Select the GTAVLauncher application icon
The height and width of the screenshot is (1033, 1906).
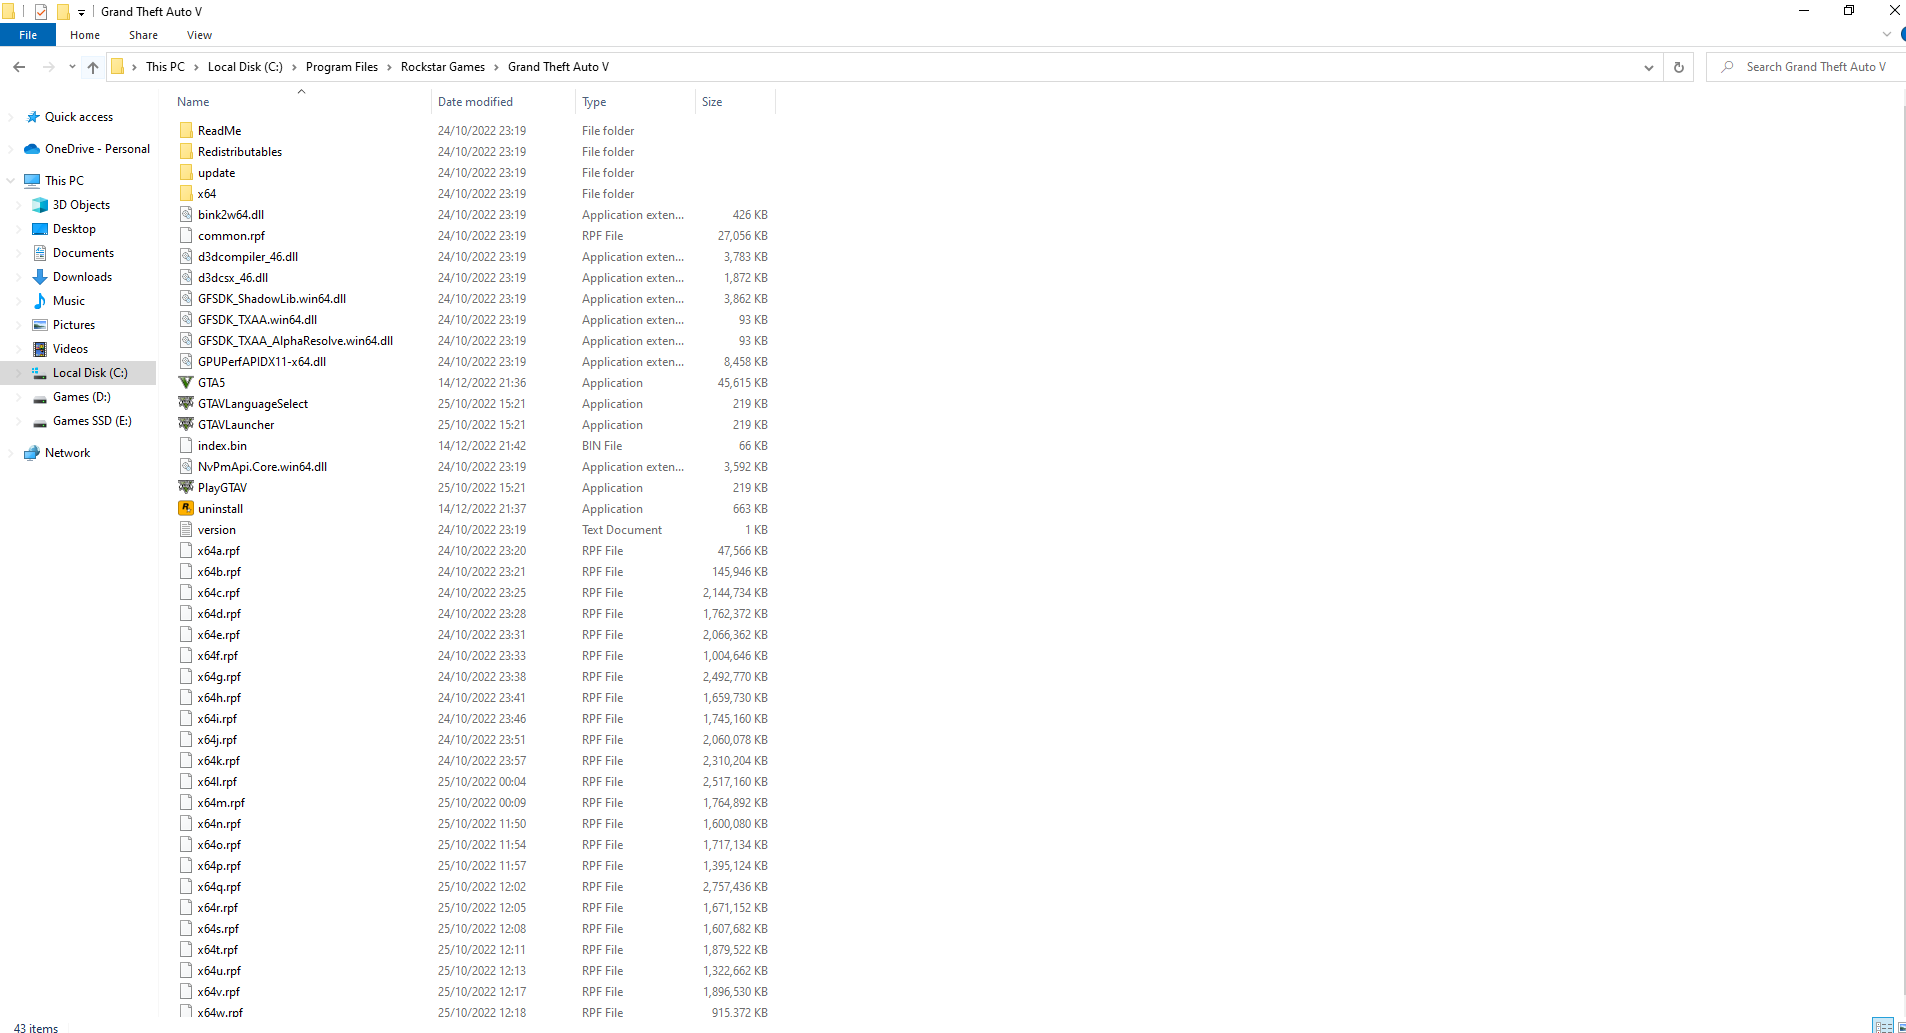pos(186,425)
